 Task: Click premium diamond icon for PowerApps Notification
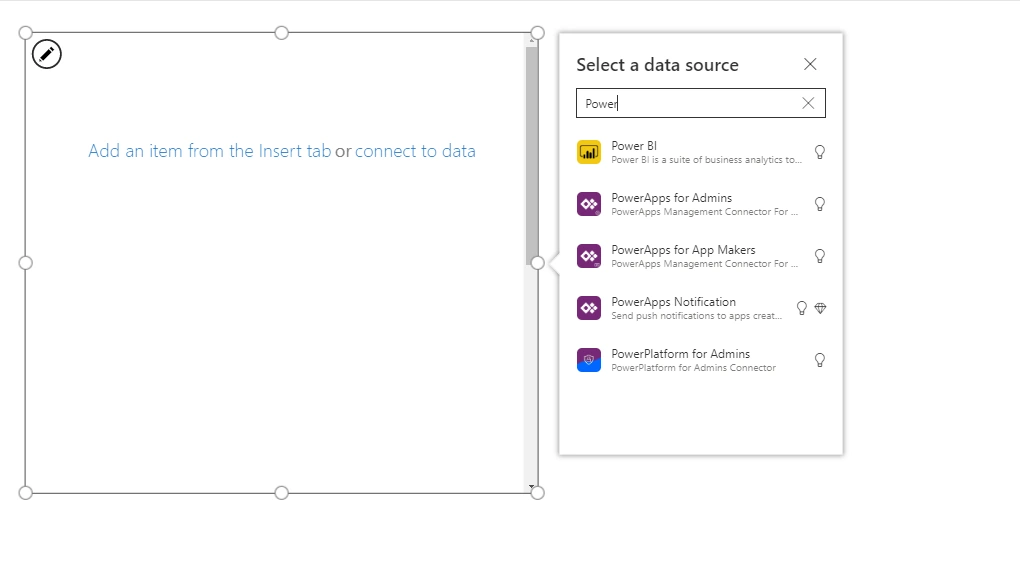(820, 308)
